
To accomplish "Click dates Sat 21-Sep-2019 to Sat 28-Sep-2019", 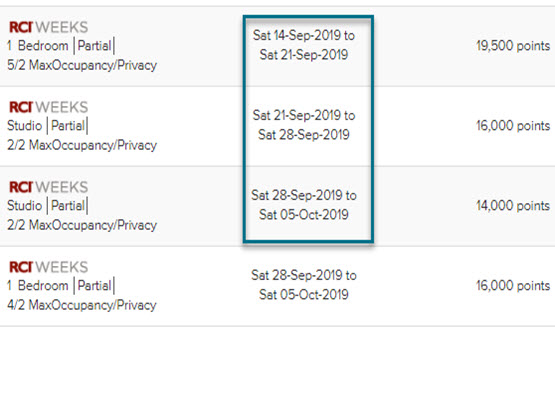I will [304, 125].
